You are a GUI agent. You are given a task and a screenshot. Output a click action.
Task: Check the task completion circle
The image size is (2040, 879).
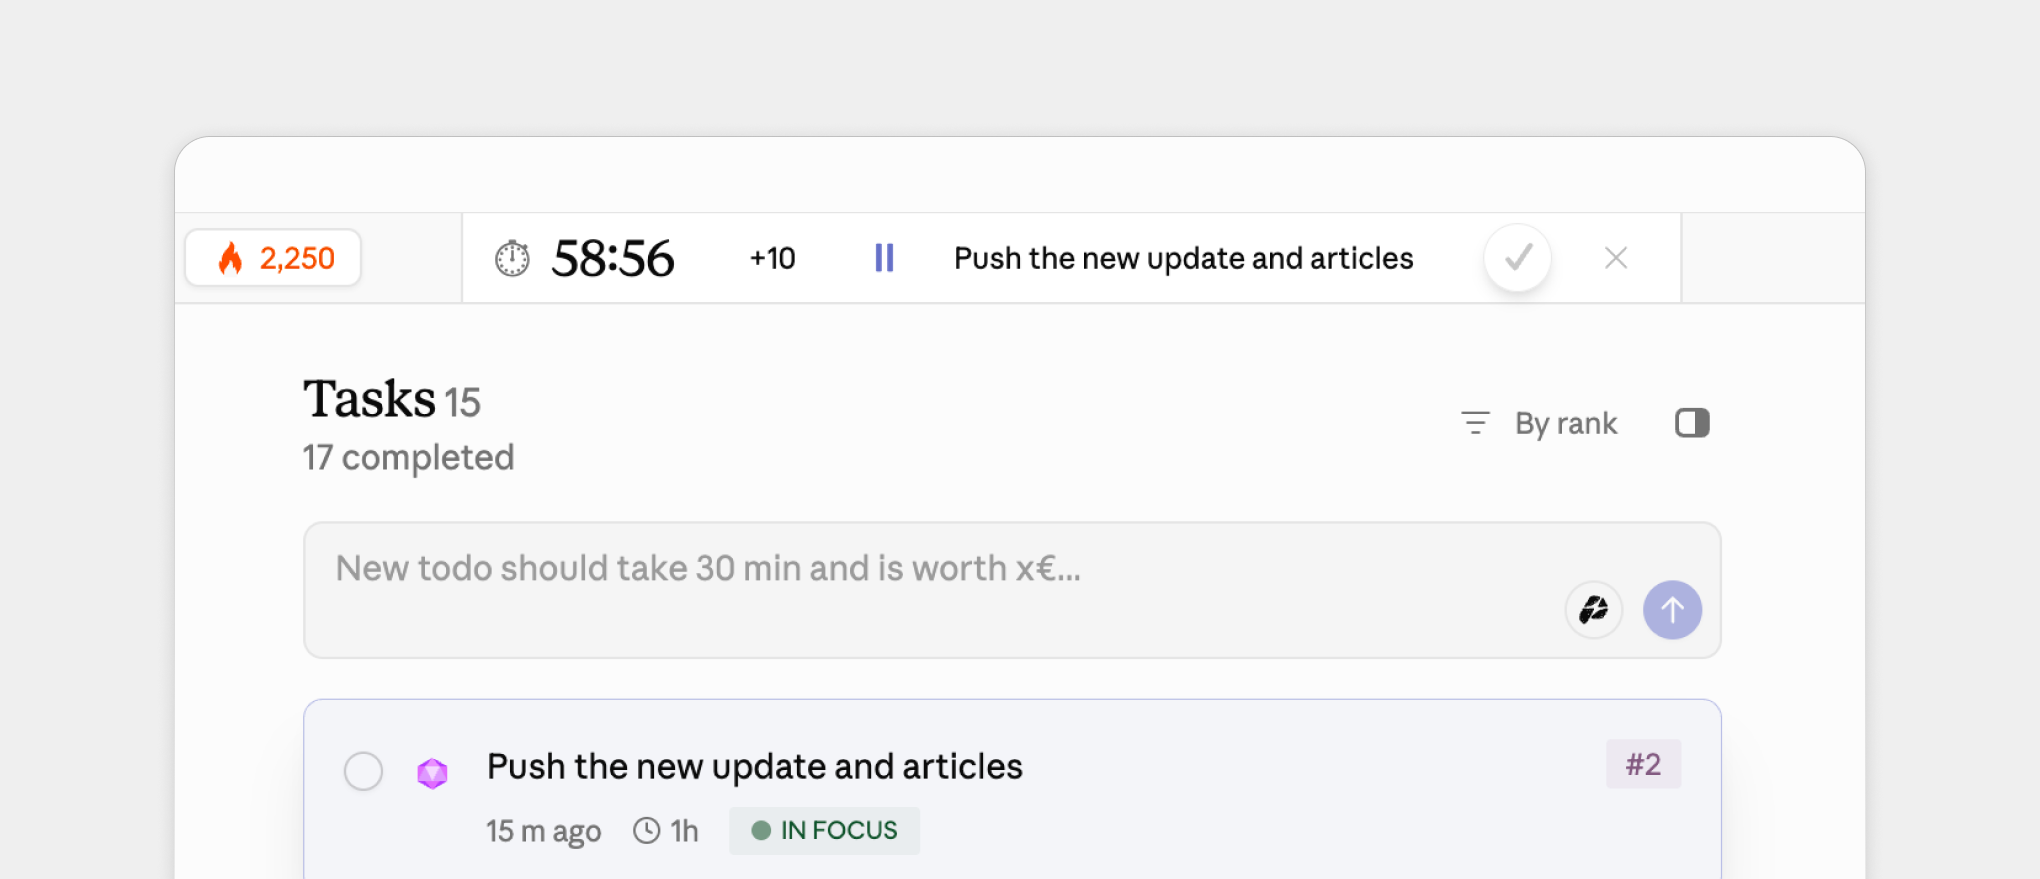click(363, 771)
